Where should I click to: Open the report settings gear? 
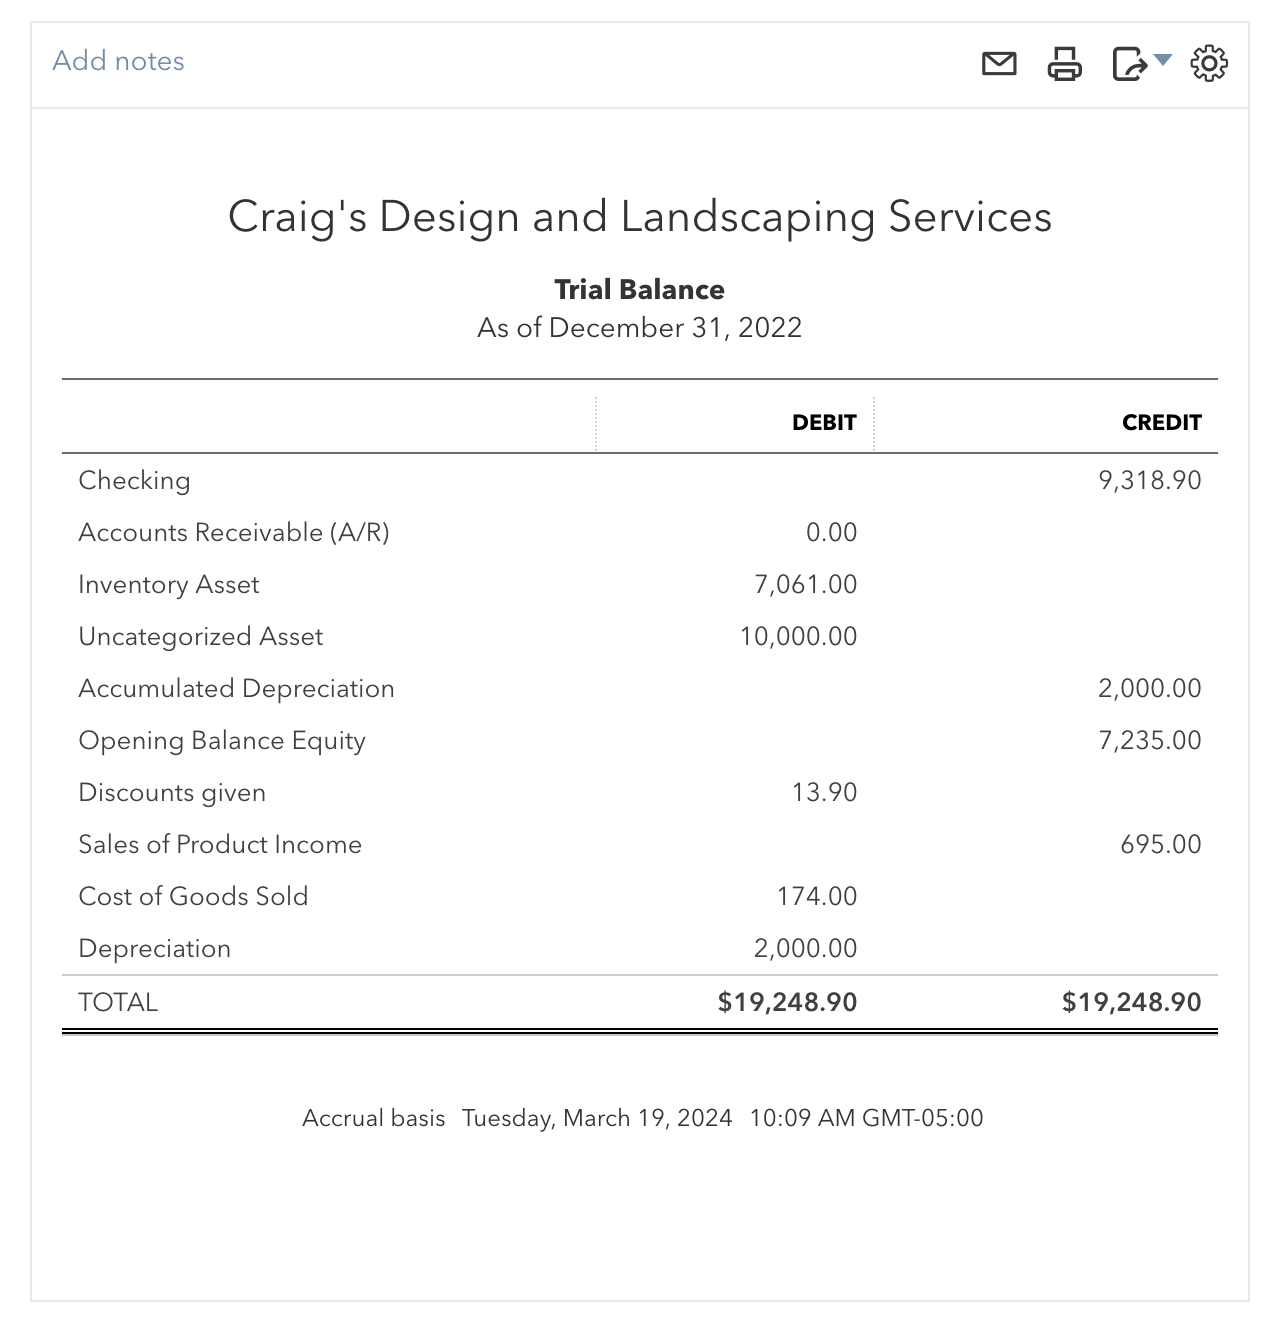coord(1209,64)
